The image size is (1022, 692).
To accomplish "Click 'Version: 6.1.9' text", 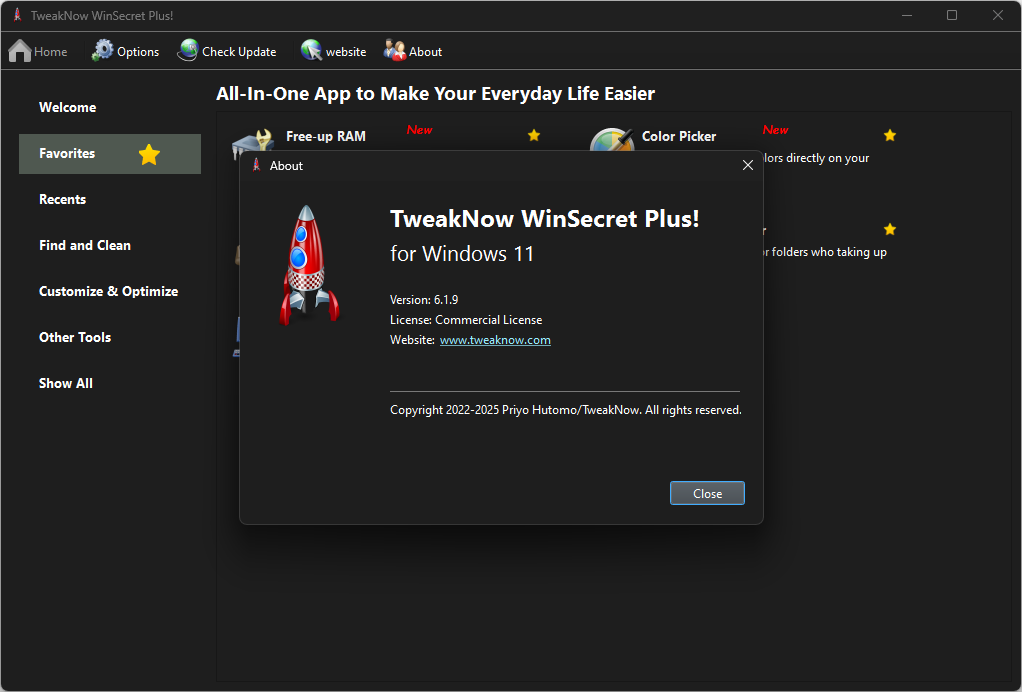I will (424, 300).
